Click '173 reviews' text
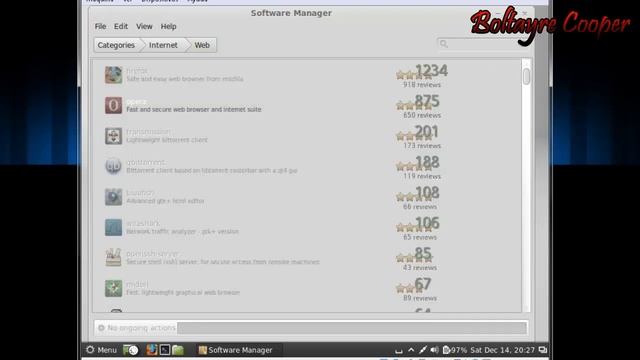This screenshot has height=360, width=640. point(422,146)
